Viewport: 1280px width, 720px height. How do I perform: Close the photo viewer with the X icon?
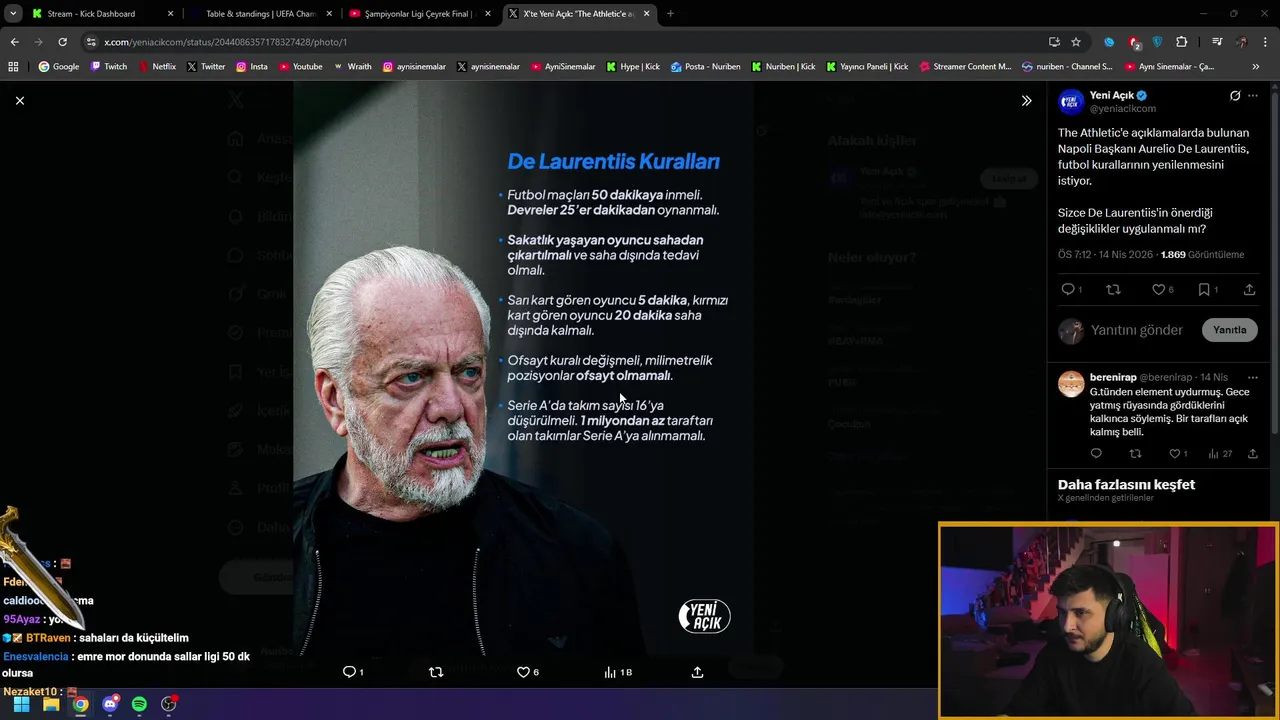click(x=19, y=100)
